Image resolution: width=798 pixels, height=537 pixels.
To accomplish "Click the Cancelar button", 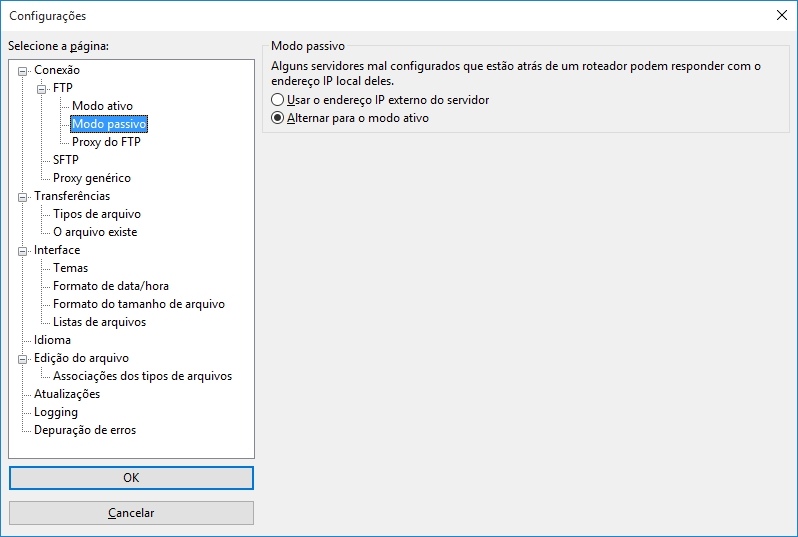I will pos(131,513).
